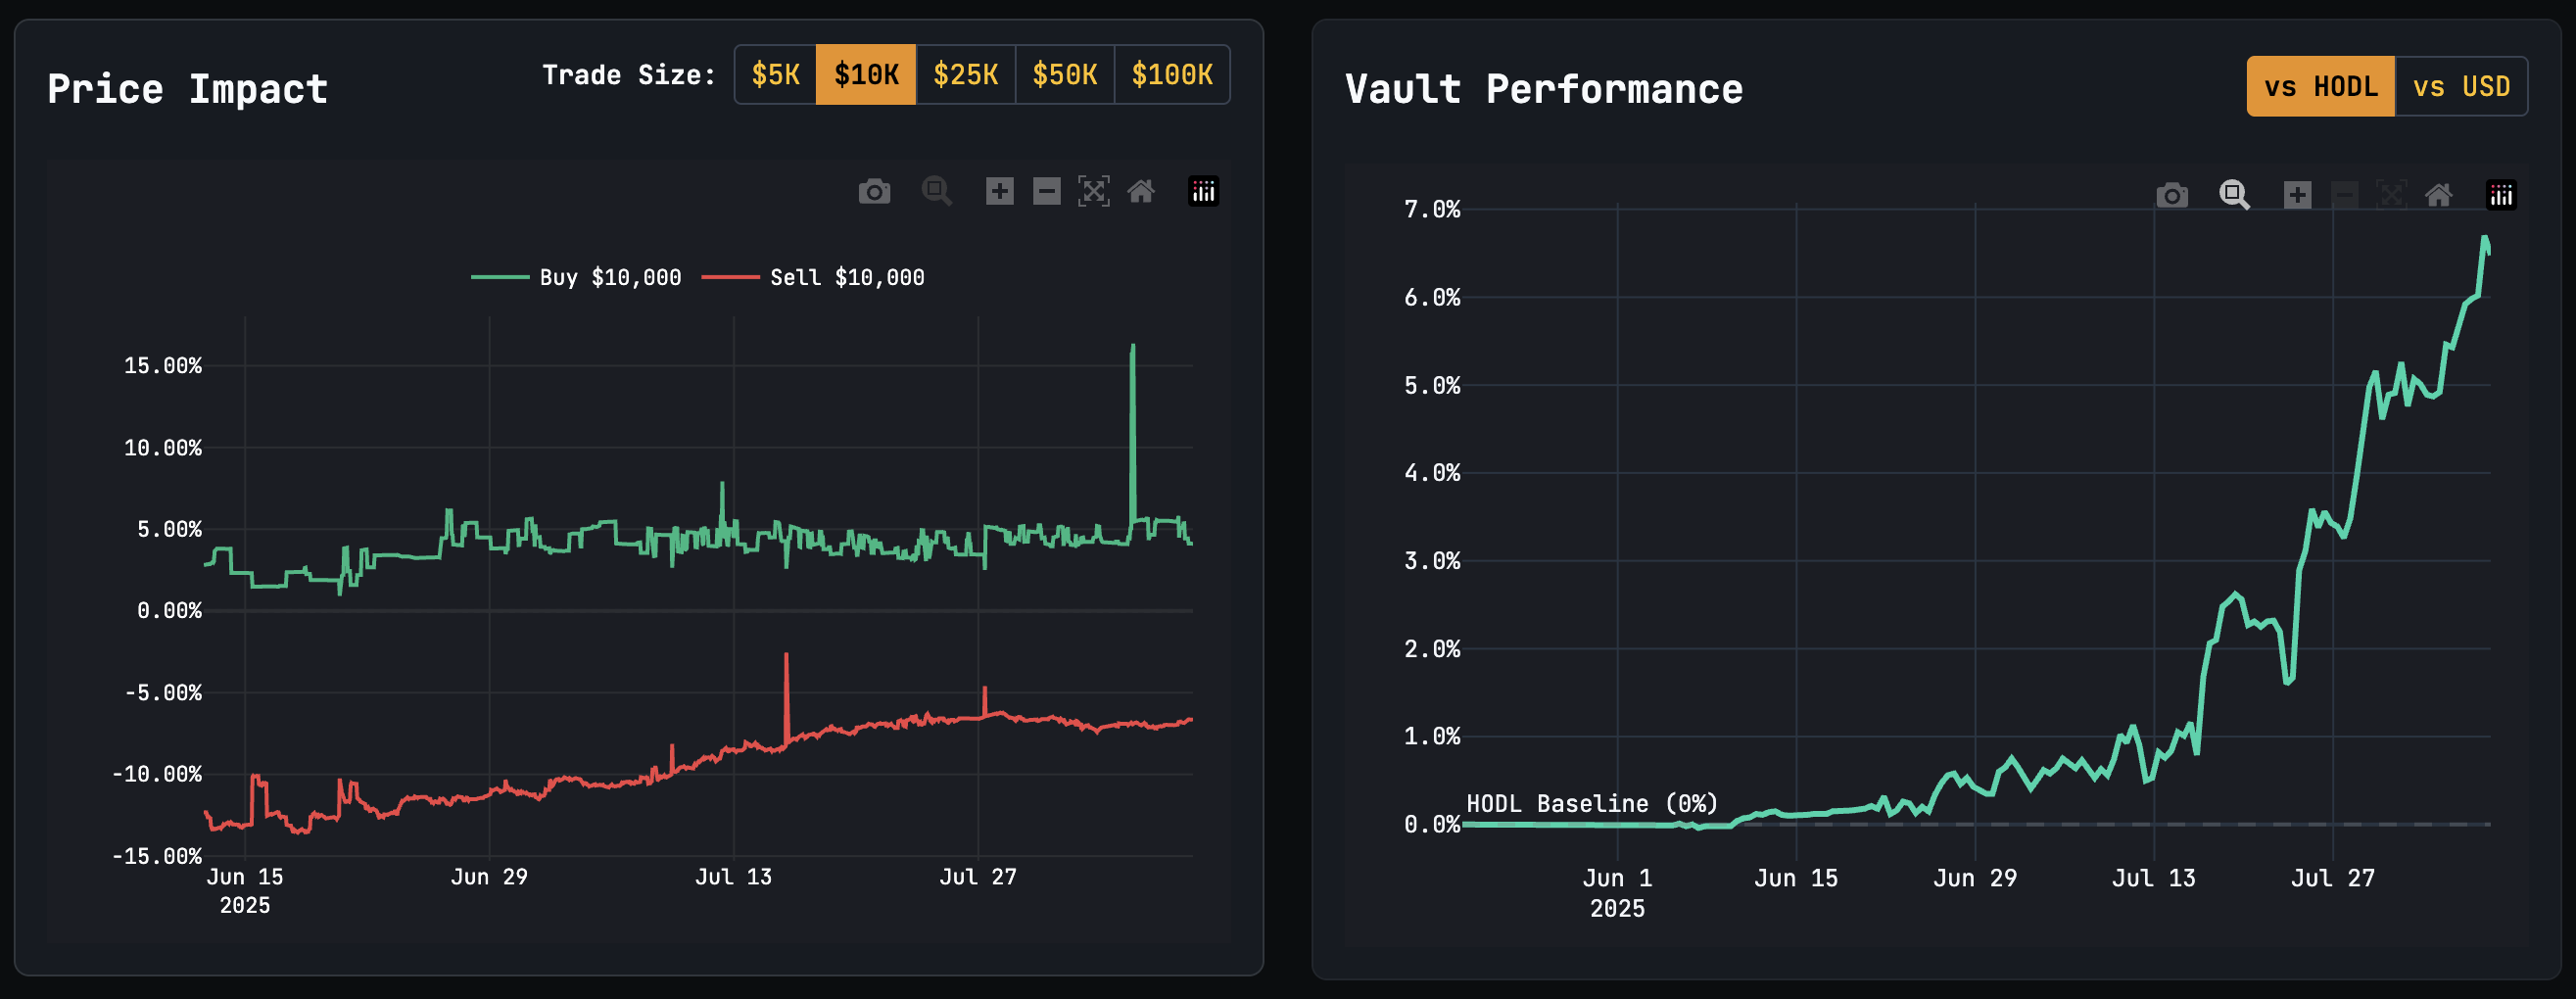Image resolution: width=2576 pixels, height=999 pixels.
Task: Set trade size to $5K
Action: click(x=776, y=75)
